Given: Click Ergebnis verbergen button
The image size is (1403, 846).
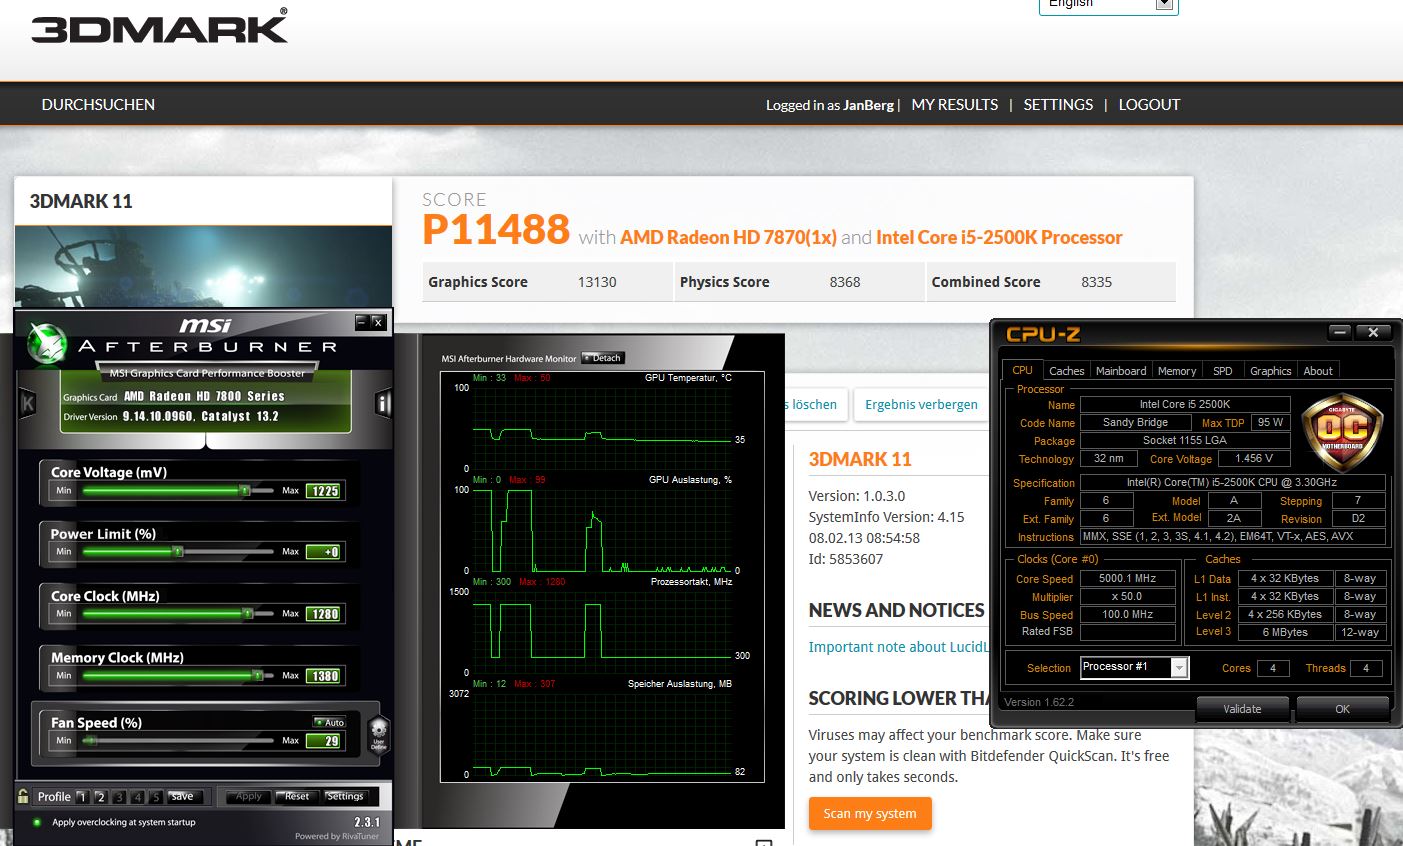Looking at the screenshot, I should click(x=921, y=404).
